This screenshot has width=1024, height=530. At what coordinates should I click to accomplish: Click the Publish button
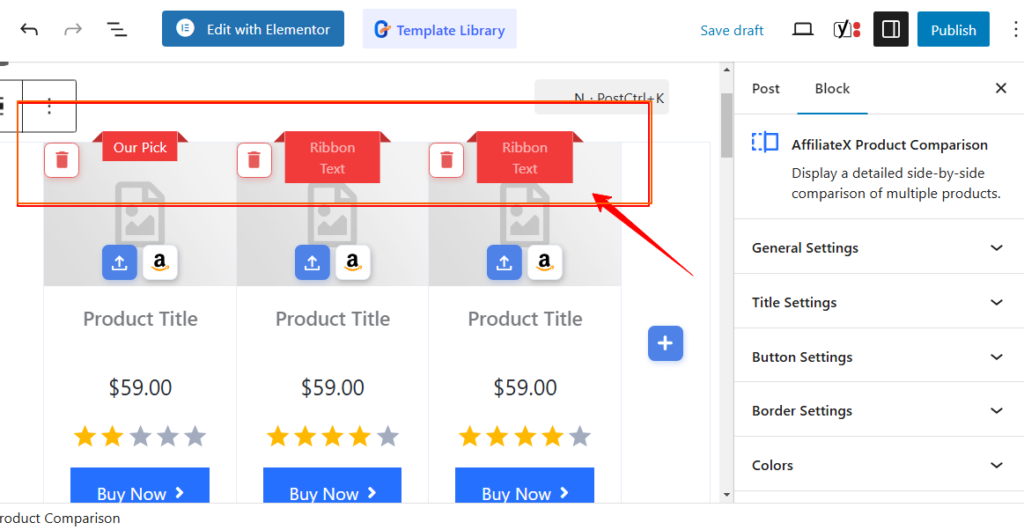953,29
